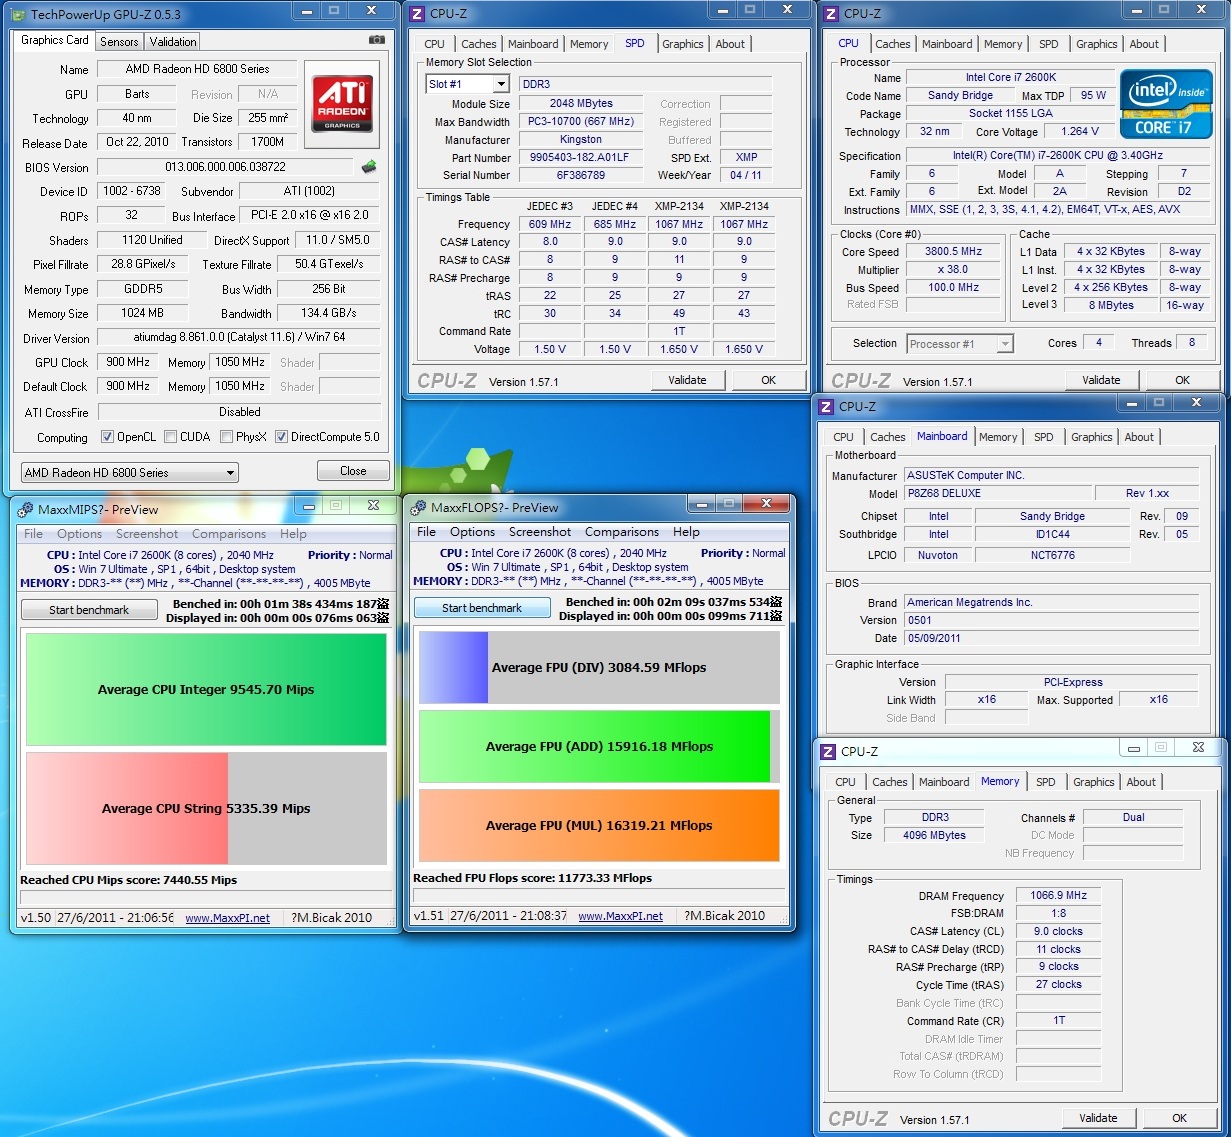
Task: Open the www.MaxxPI.net link in MaxxMIPS
Action: tap(227, 918)
